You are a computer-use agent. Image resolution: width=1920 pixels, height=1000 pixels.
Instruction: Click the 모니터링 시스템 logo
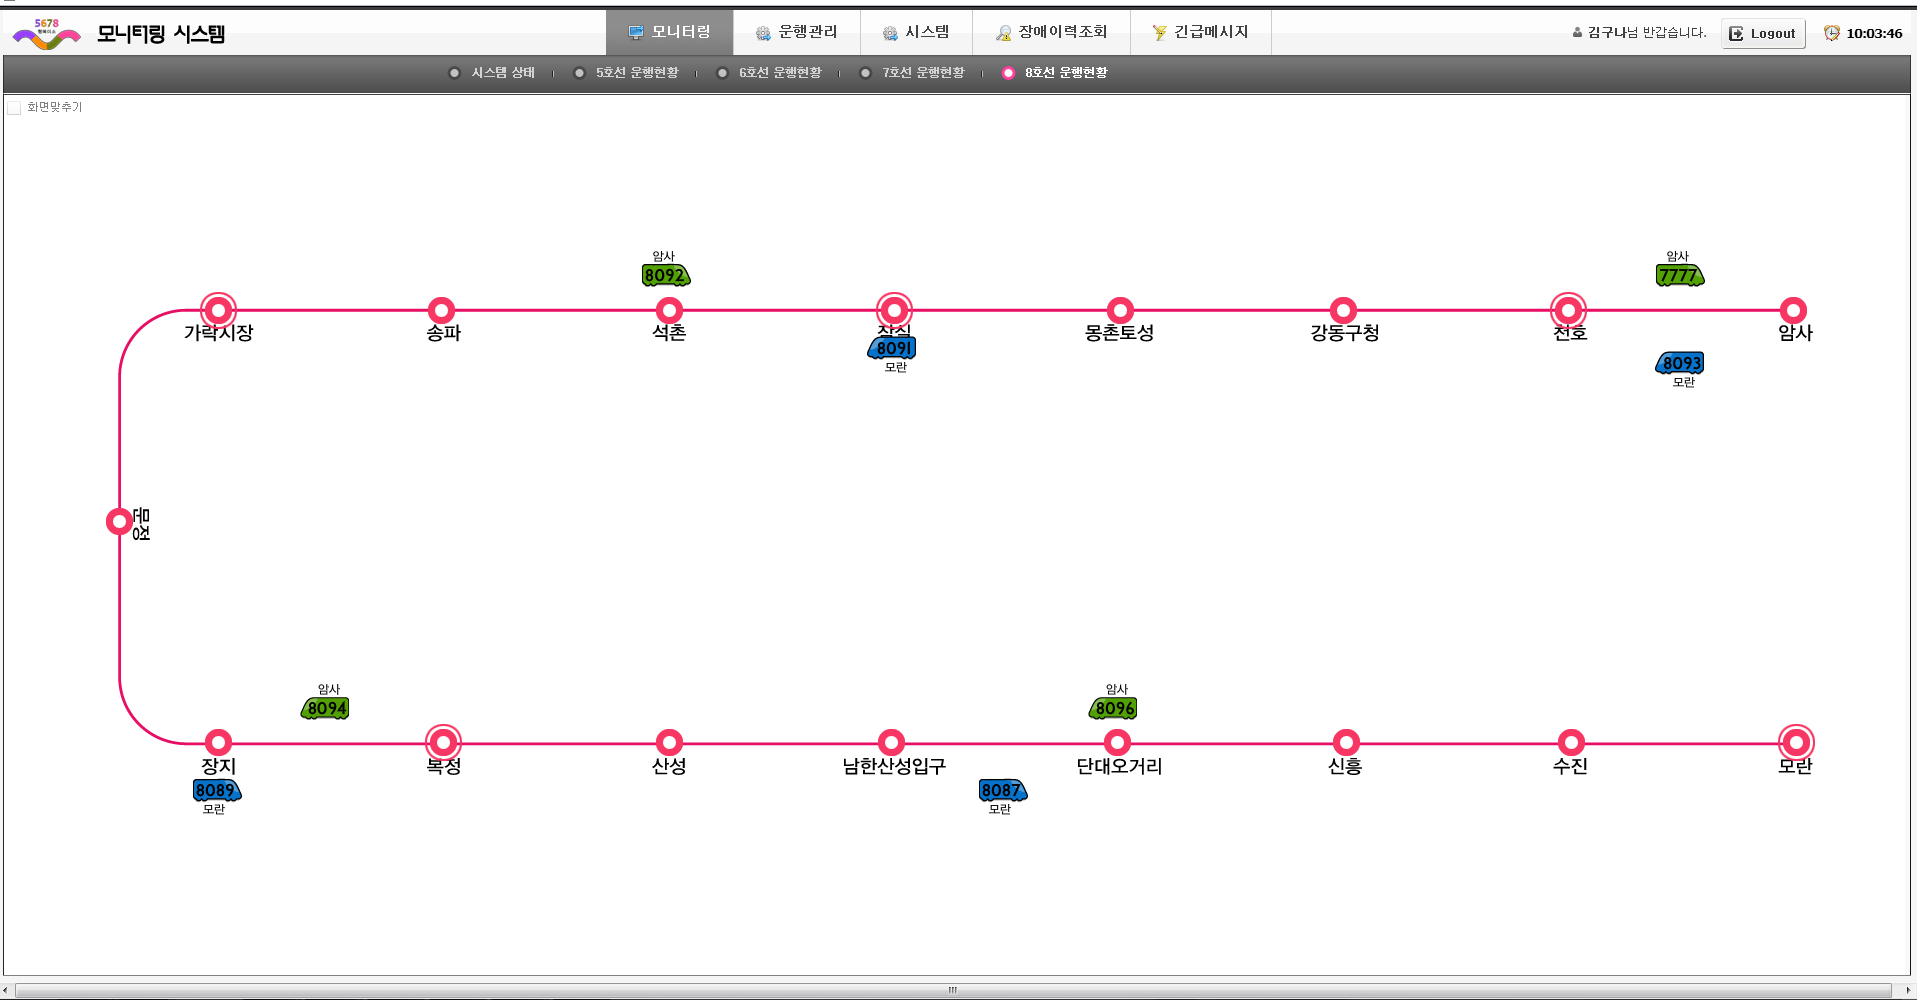[x=118, y=34]
